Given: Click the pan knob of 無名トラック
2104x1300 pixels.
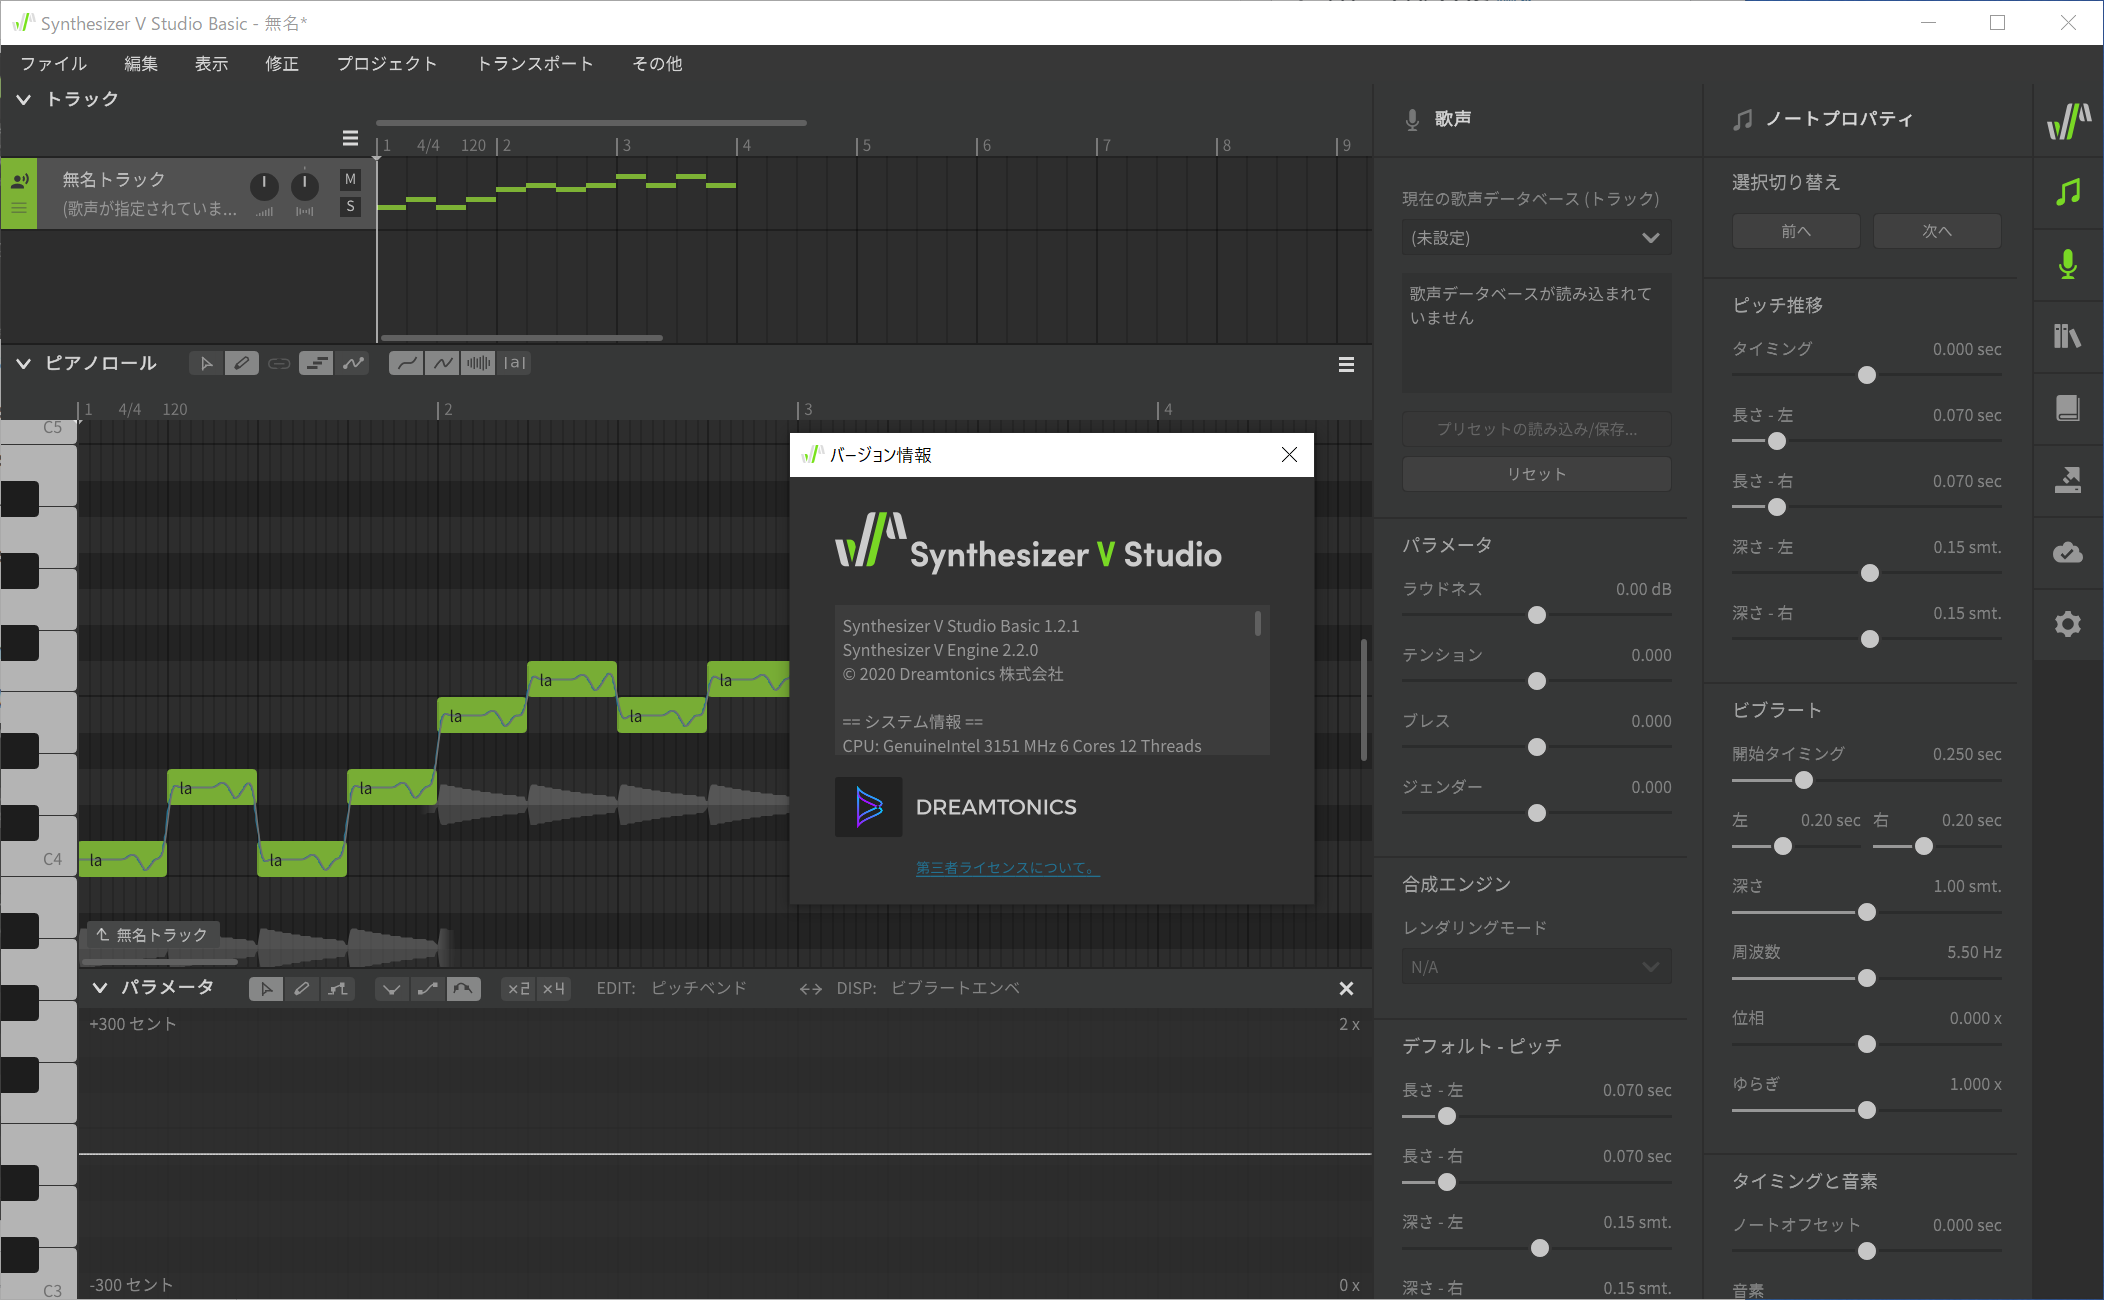Looking at the screenshot, I should [305, 186].
